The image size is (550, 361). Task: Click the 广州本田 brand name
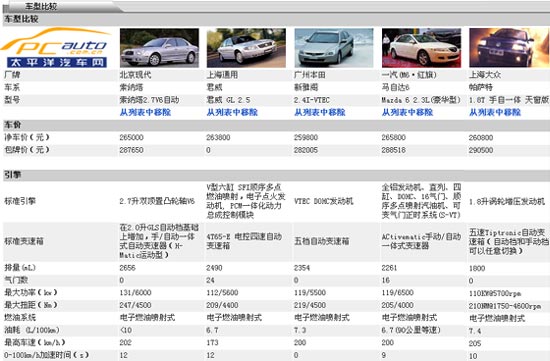(x=310, y=75)
